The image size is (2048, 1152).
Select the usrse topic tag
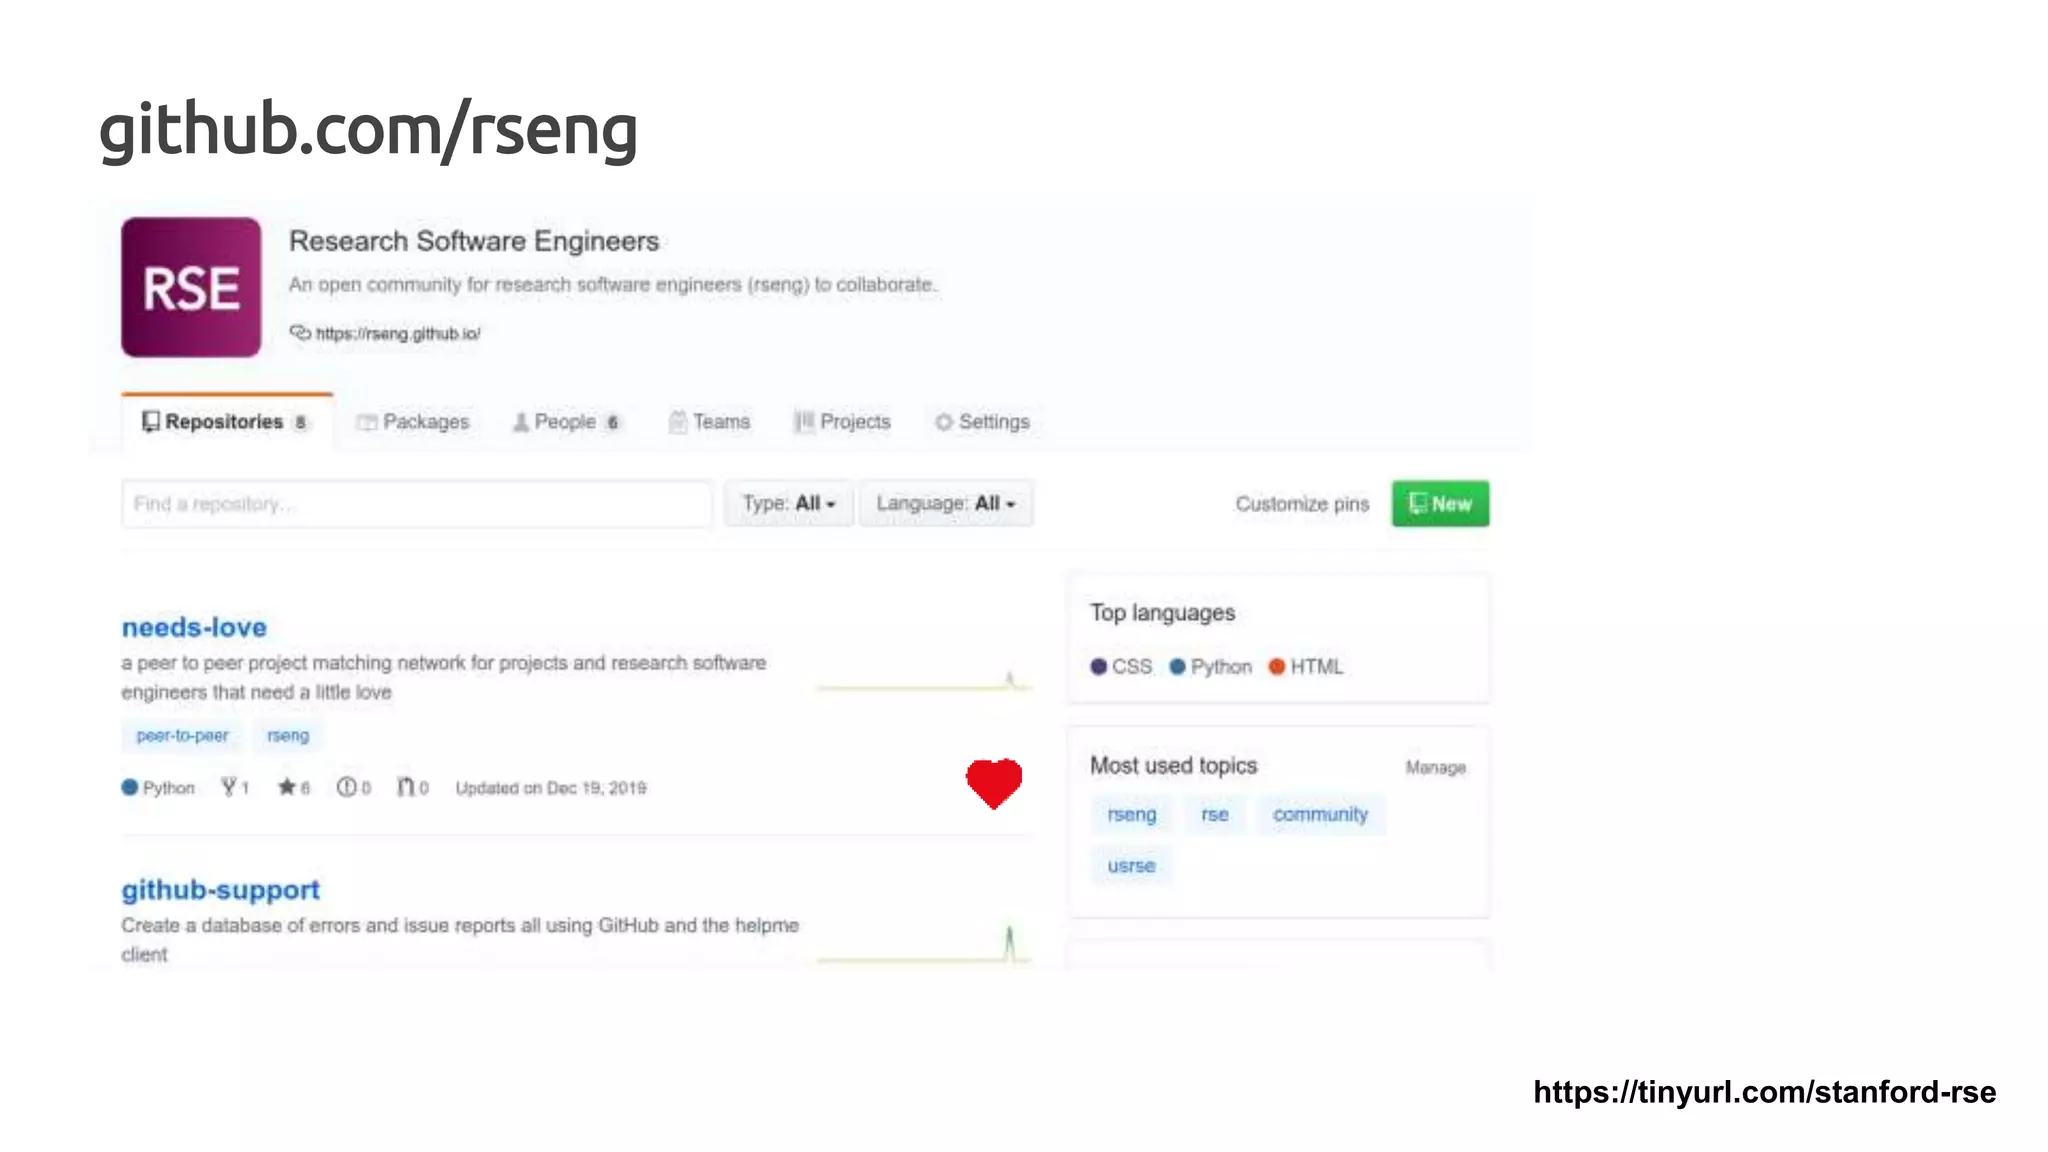click(x=1131, y=866)
